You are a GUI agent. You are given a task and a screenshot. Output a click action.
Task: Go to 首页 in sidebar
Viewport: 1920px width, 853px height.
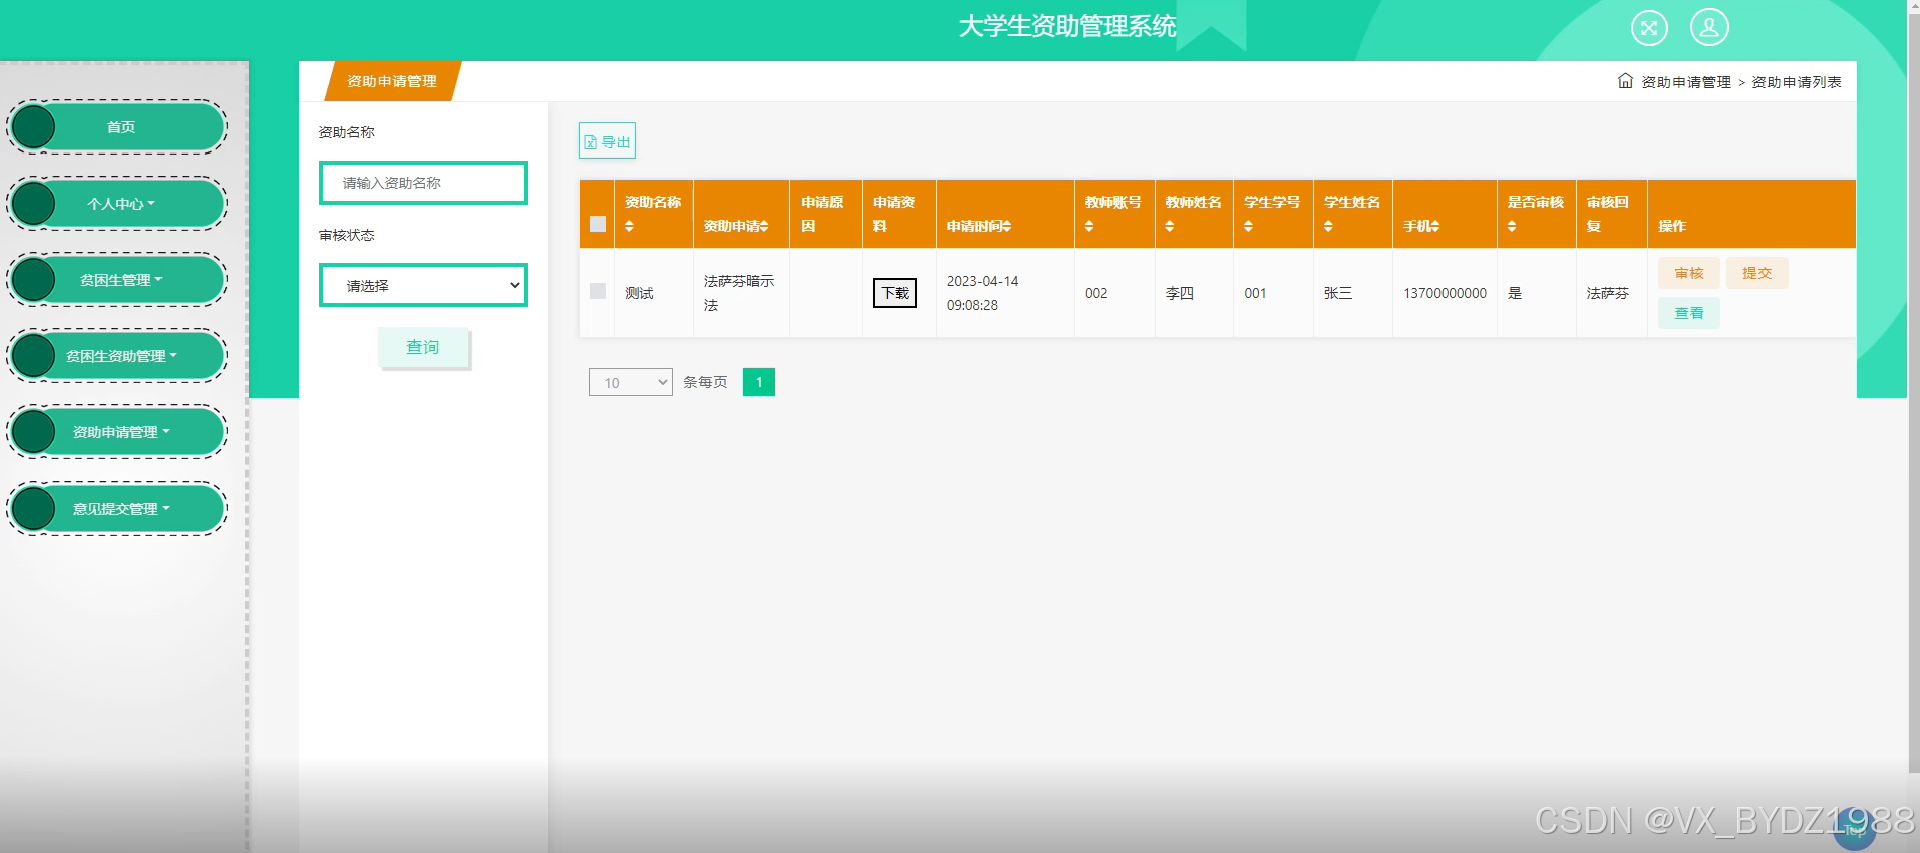tap(117, 127)
